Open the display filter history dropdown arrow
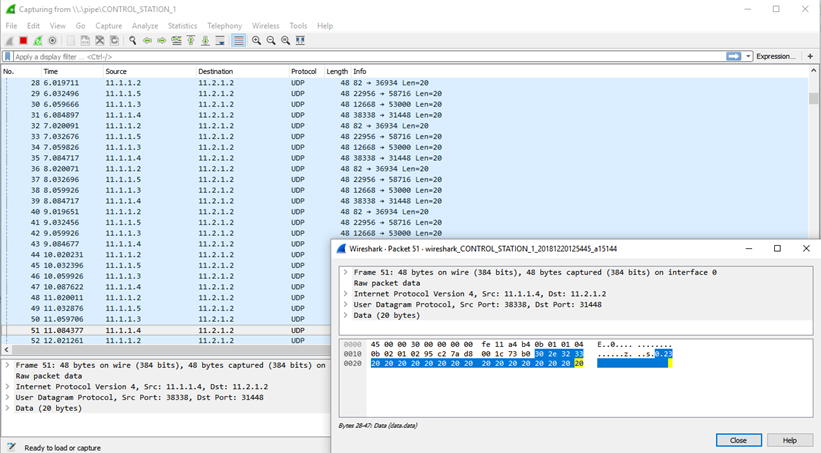Screen dimensions: 821x453 (748, 56)
